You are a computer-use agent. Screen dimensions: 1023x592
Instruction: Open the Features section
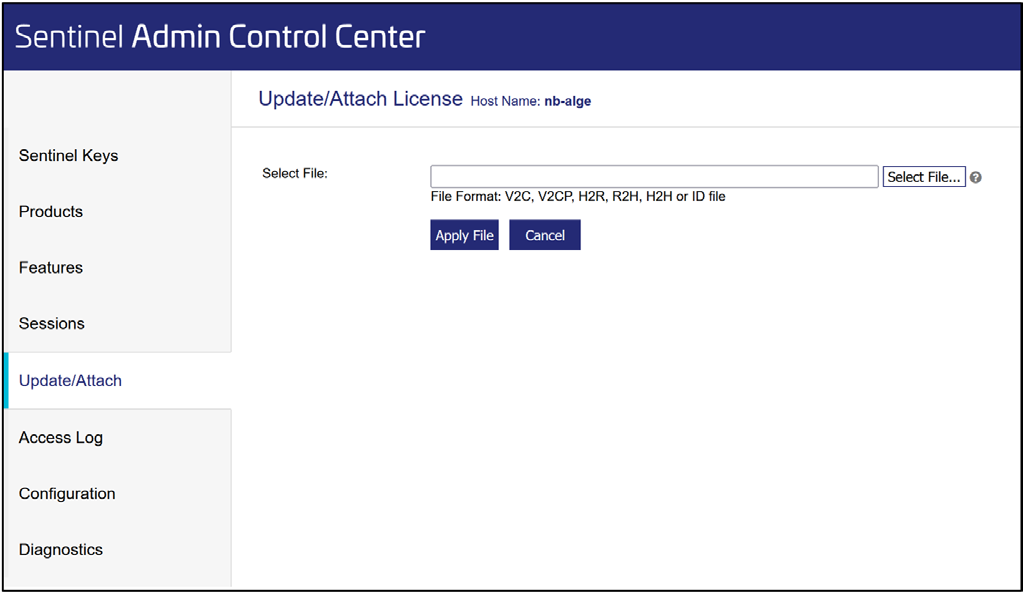click(x=51, y=268)
